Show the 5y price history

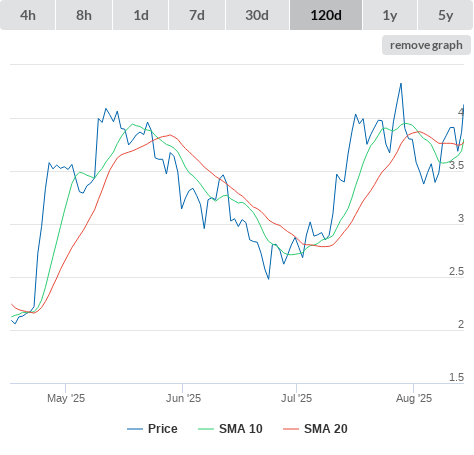(445, 15)
